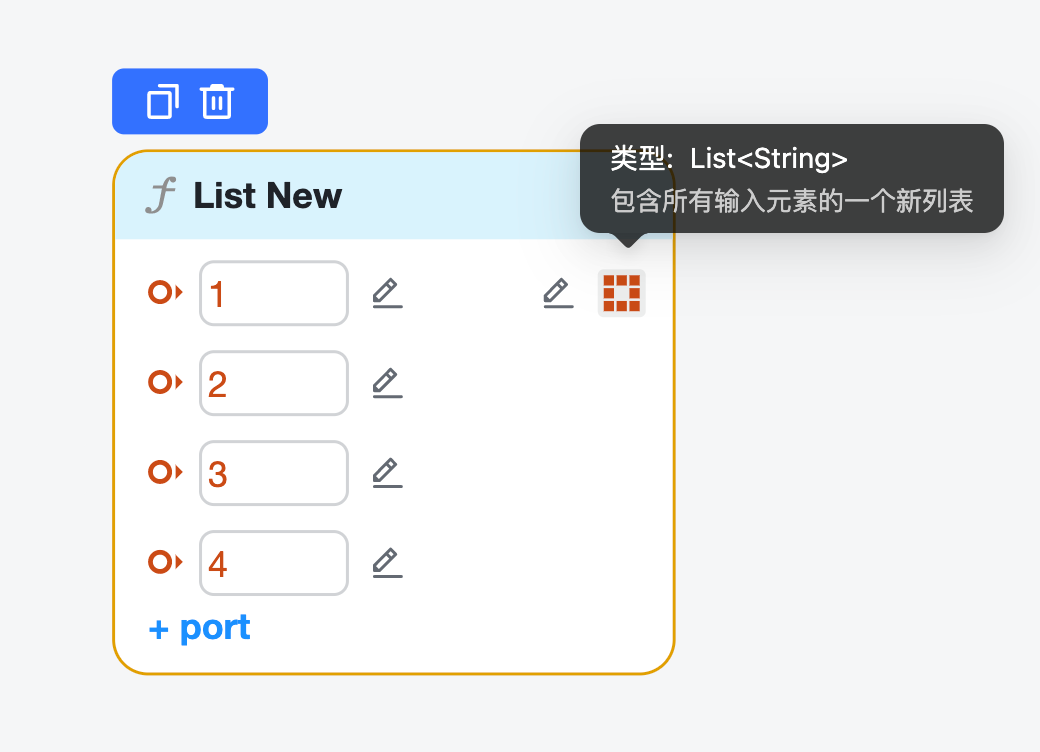Image resolution: width=1040 pixels, height=752 pixels.
Task: Click the fourth input port connector
Action: tap(163, 563)
